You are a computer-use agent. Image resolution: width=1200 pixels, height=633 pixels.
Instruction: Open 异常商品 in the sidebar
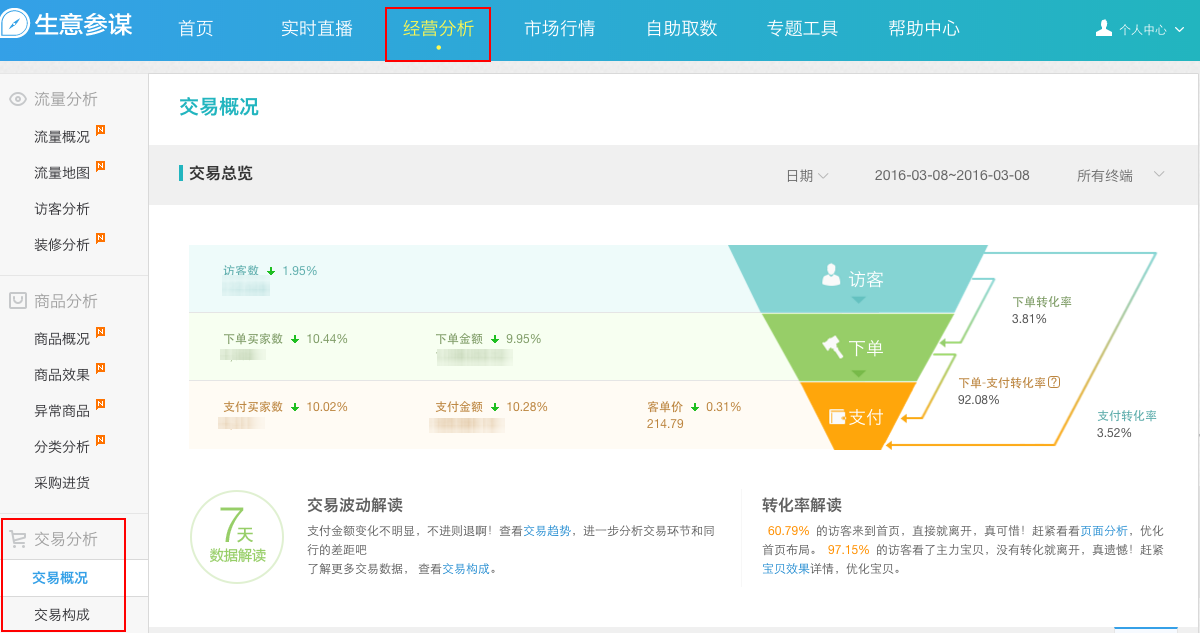[x=62, y=411]
